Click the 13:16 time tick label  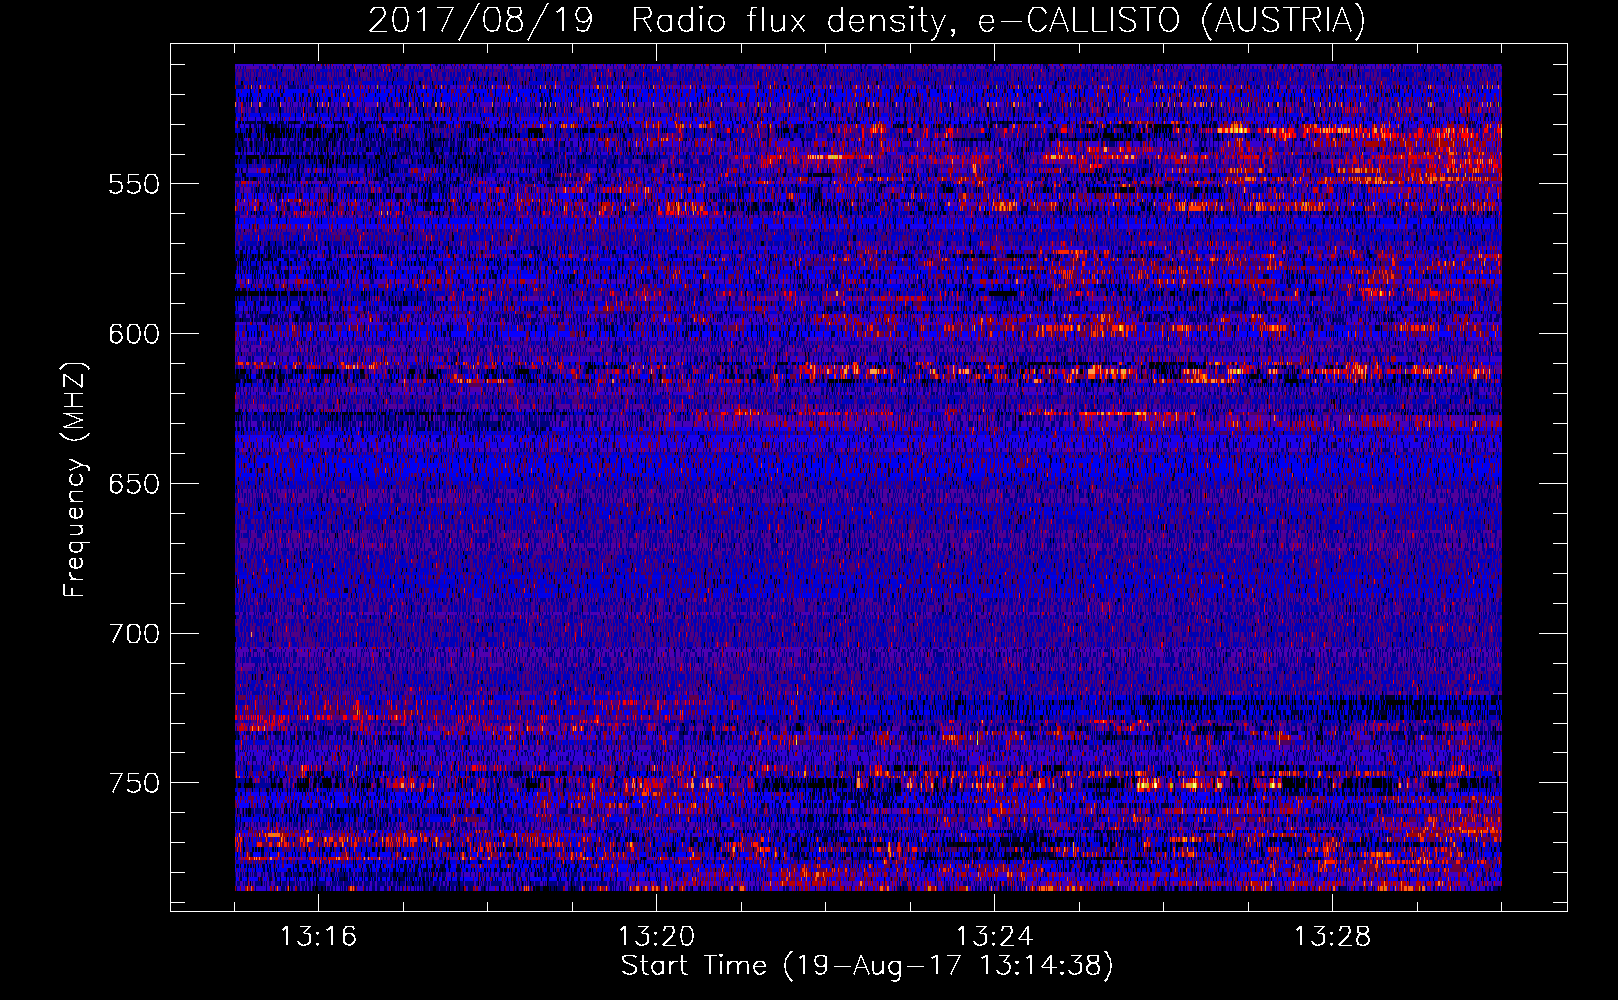(x=318, y=937)
